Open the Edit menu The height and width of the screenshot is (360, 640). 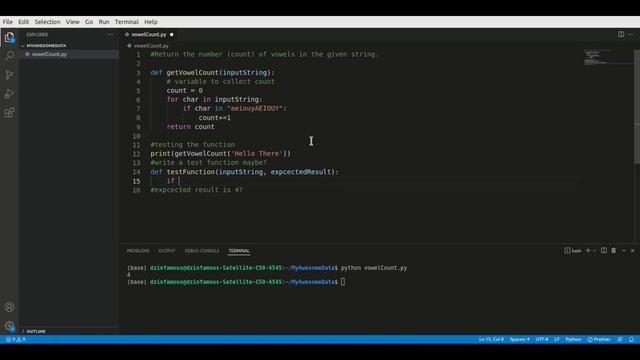[x=24, y=22]
